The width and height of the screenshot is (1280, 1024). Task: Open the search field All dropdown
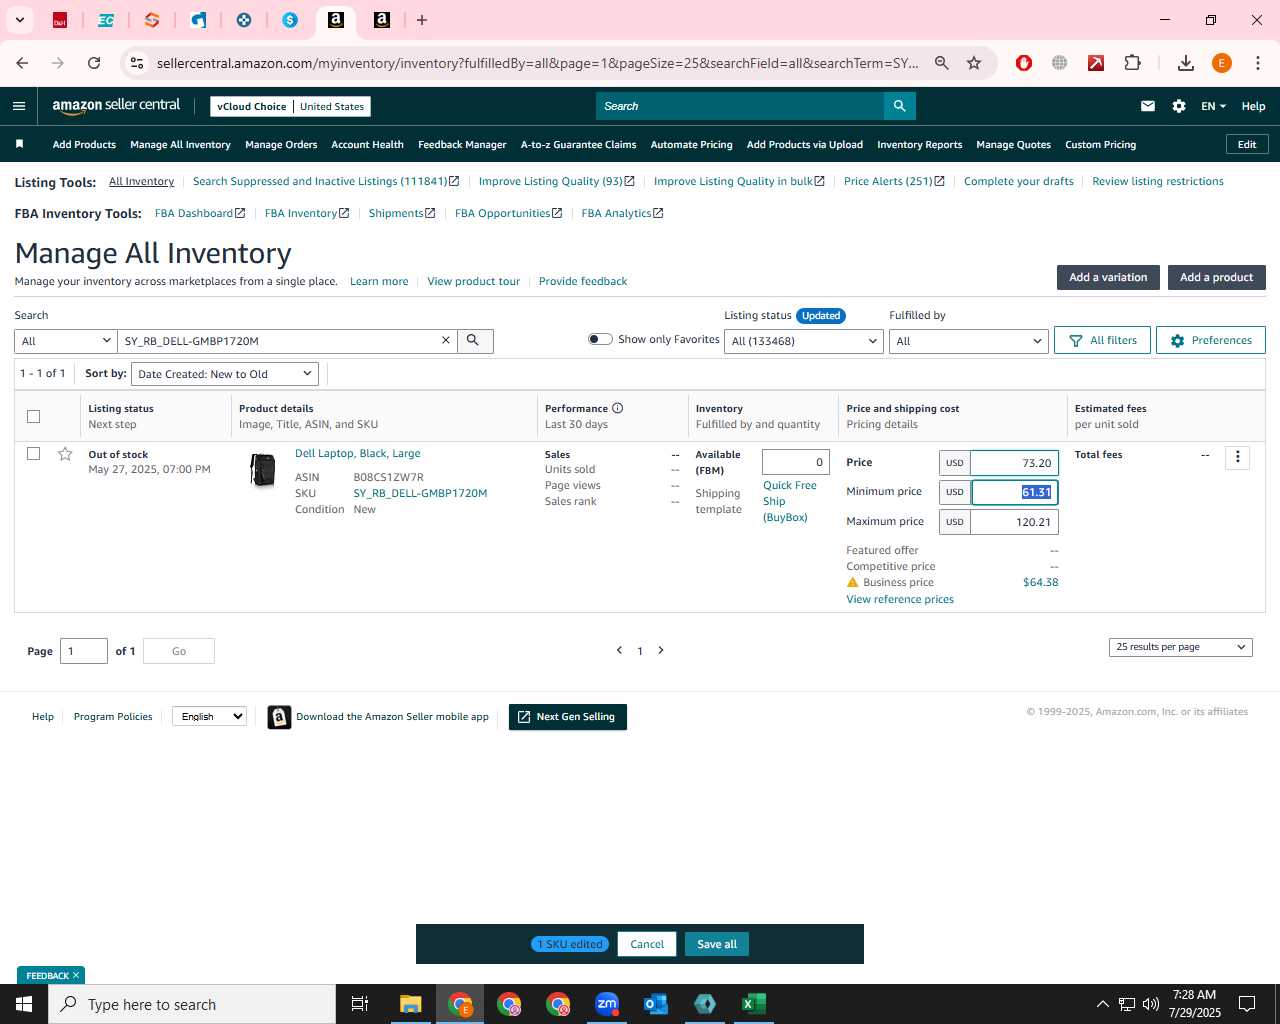[x=66, y=341]
